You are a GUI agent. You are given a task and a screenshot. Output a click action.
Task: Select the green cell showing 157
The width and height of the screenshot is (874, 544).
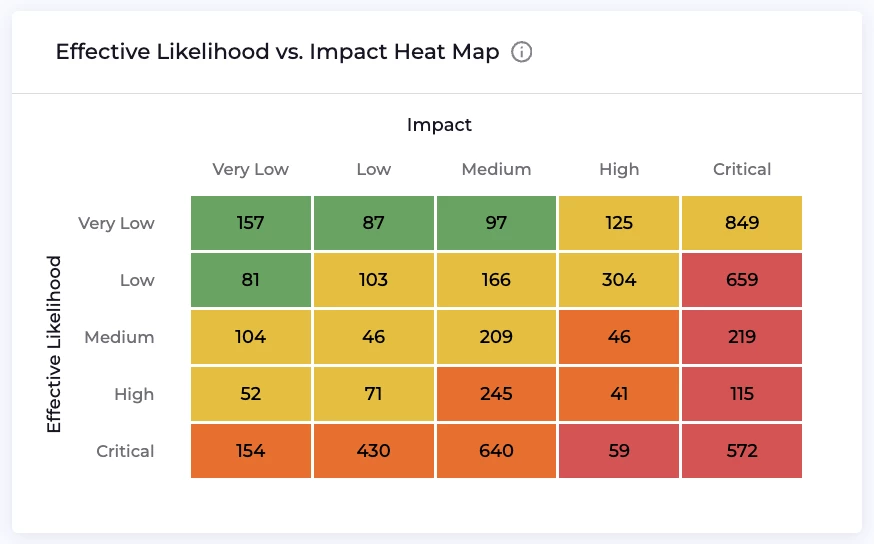251,223
